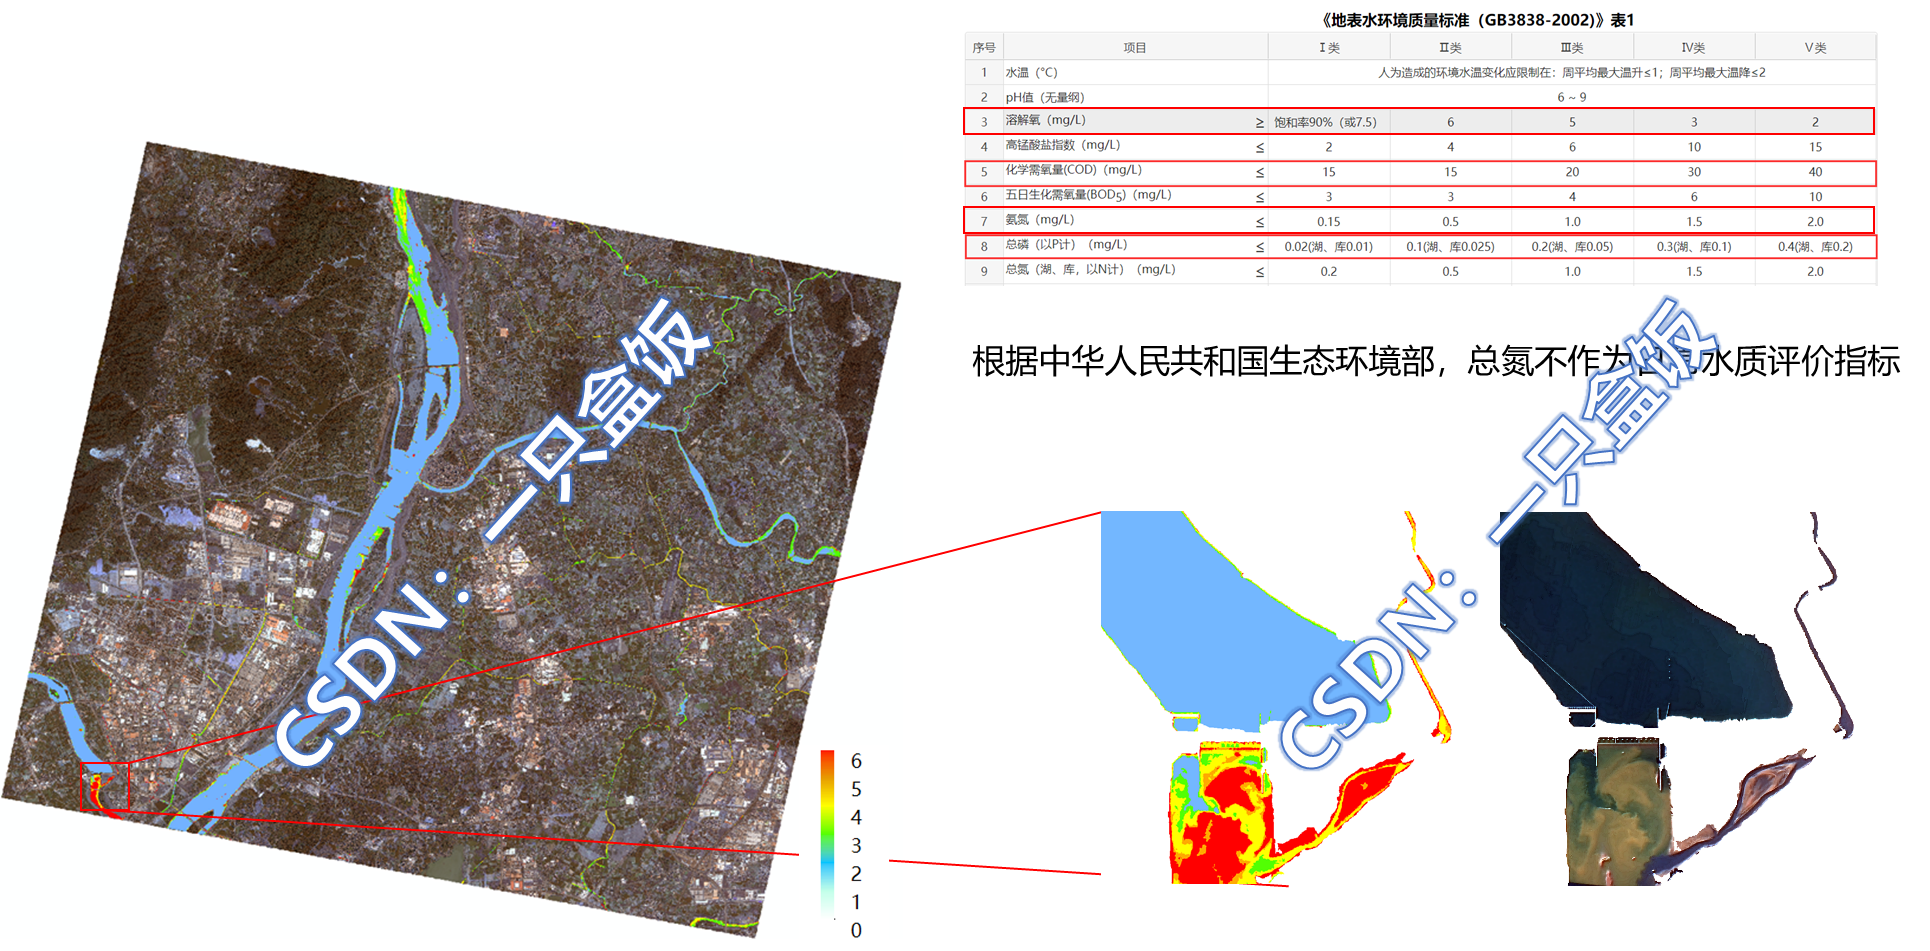Select the Ⅳ类 column header
This screenshot has width=1930, height=951.
click(1693, 48)
